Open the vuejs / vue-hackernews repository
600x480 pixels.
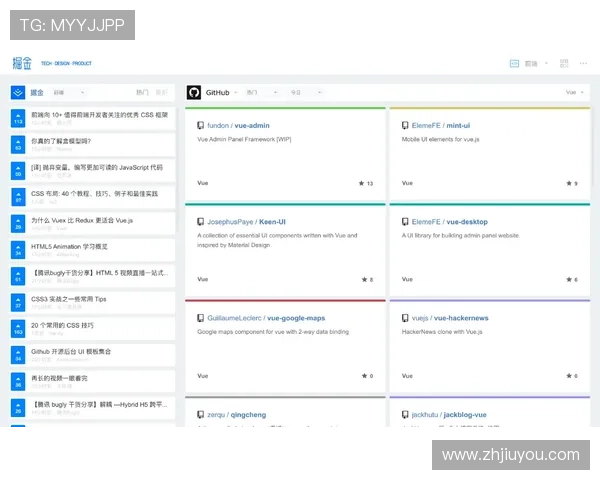point(450,318)
